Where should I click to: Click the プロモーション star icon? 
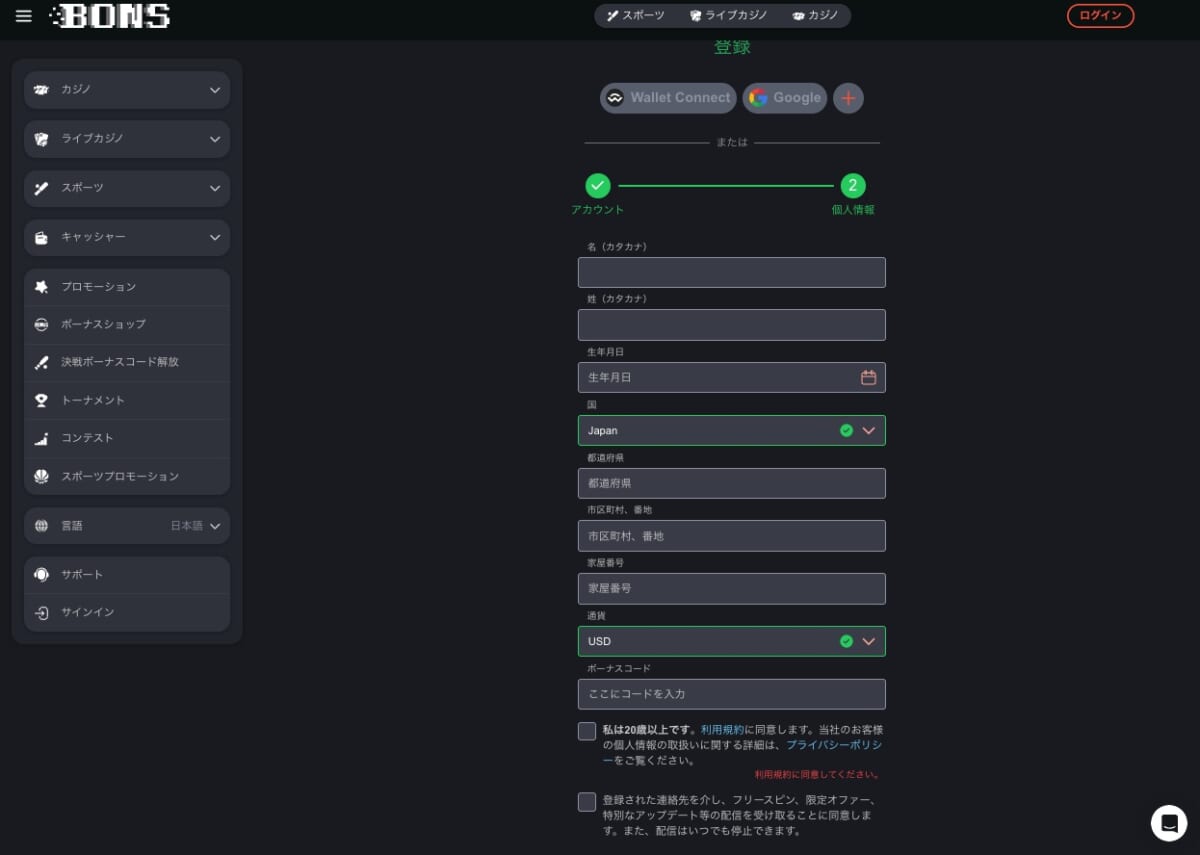41,287
